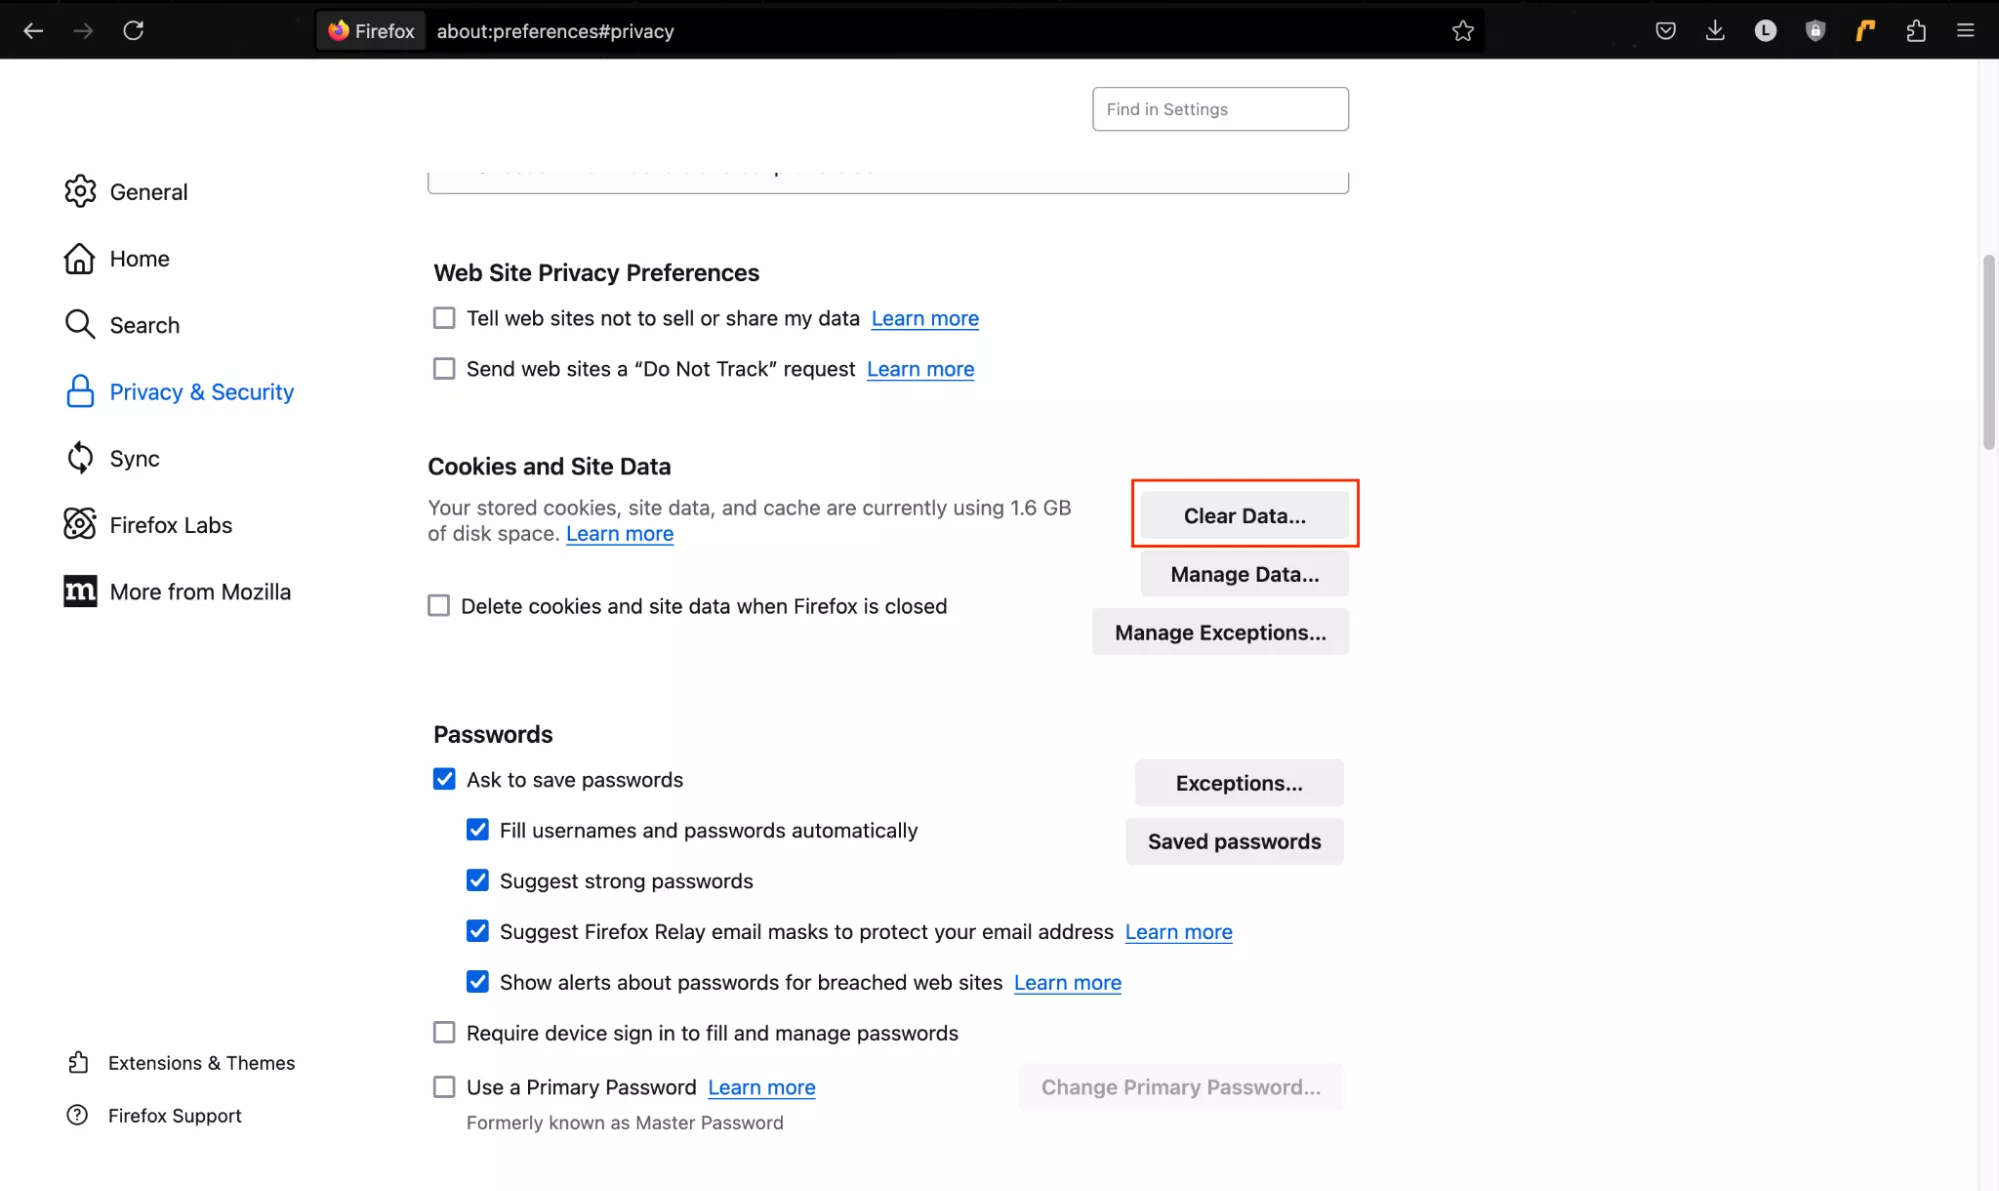Click the account avatar icon

click(1765, 31)
